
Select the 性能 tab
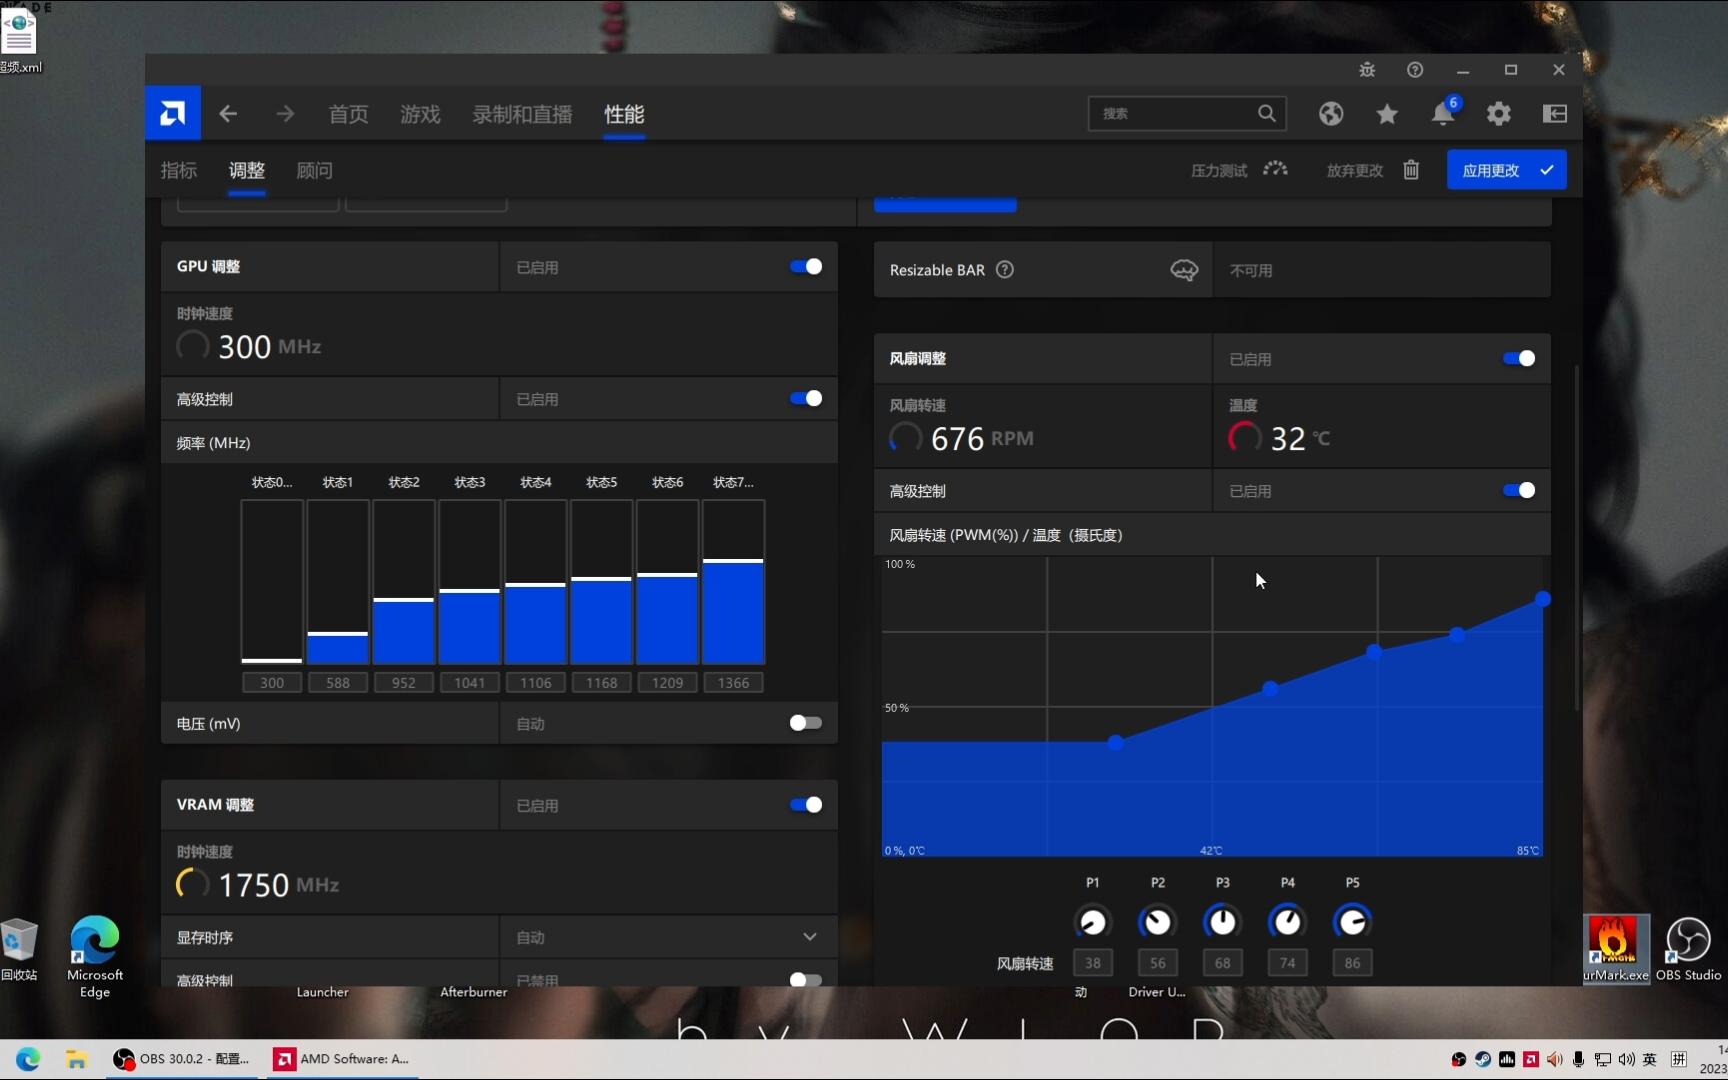tap(624, 114)
